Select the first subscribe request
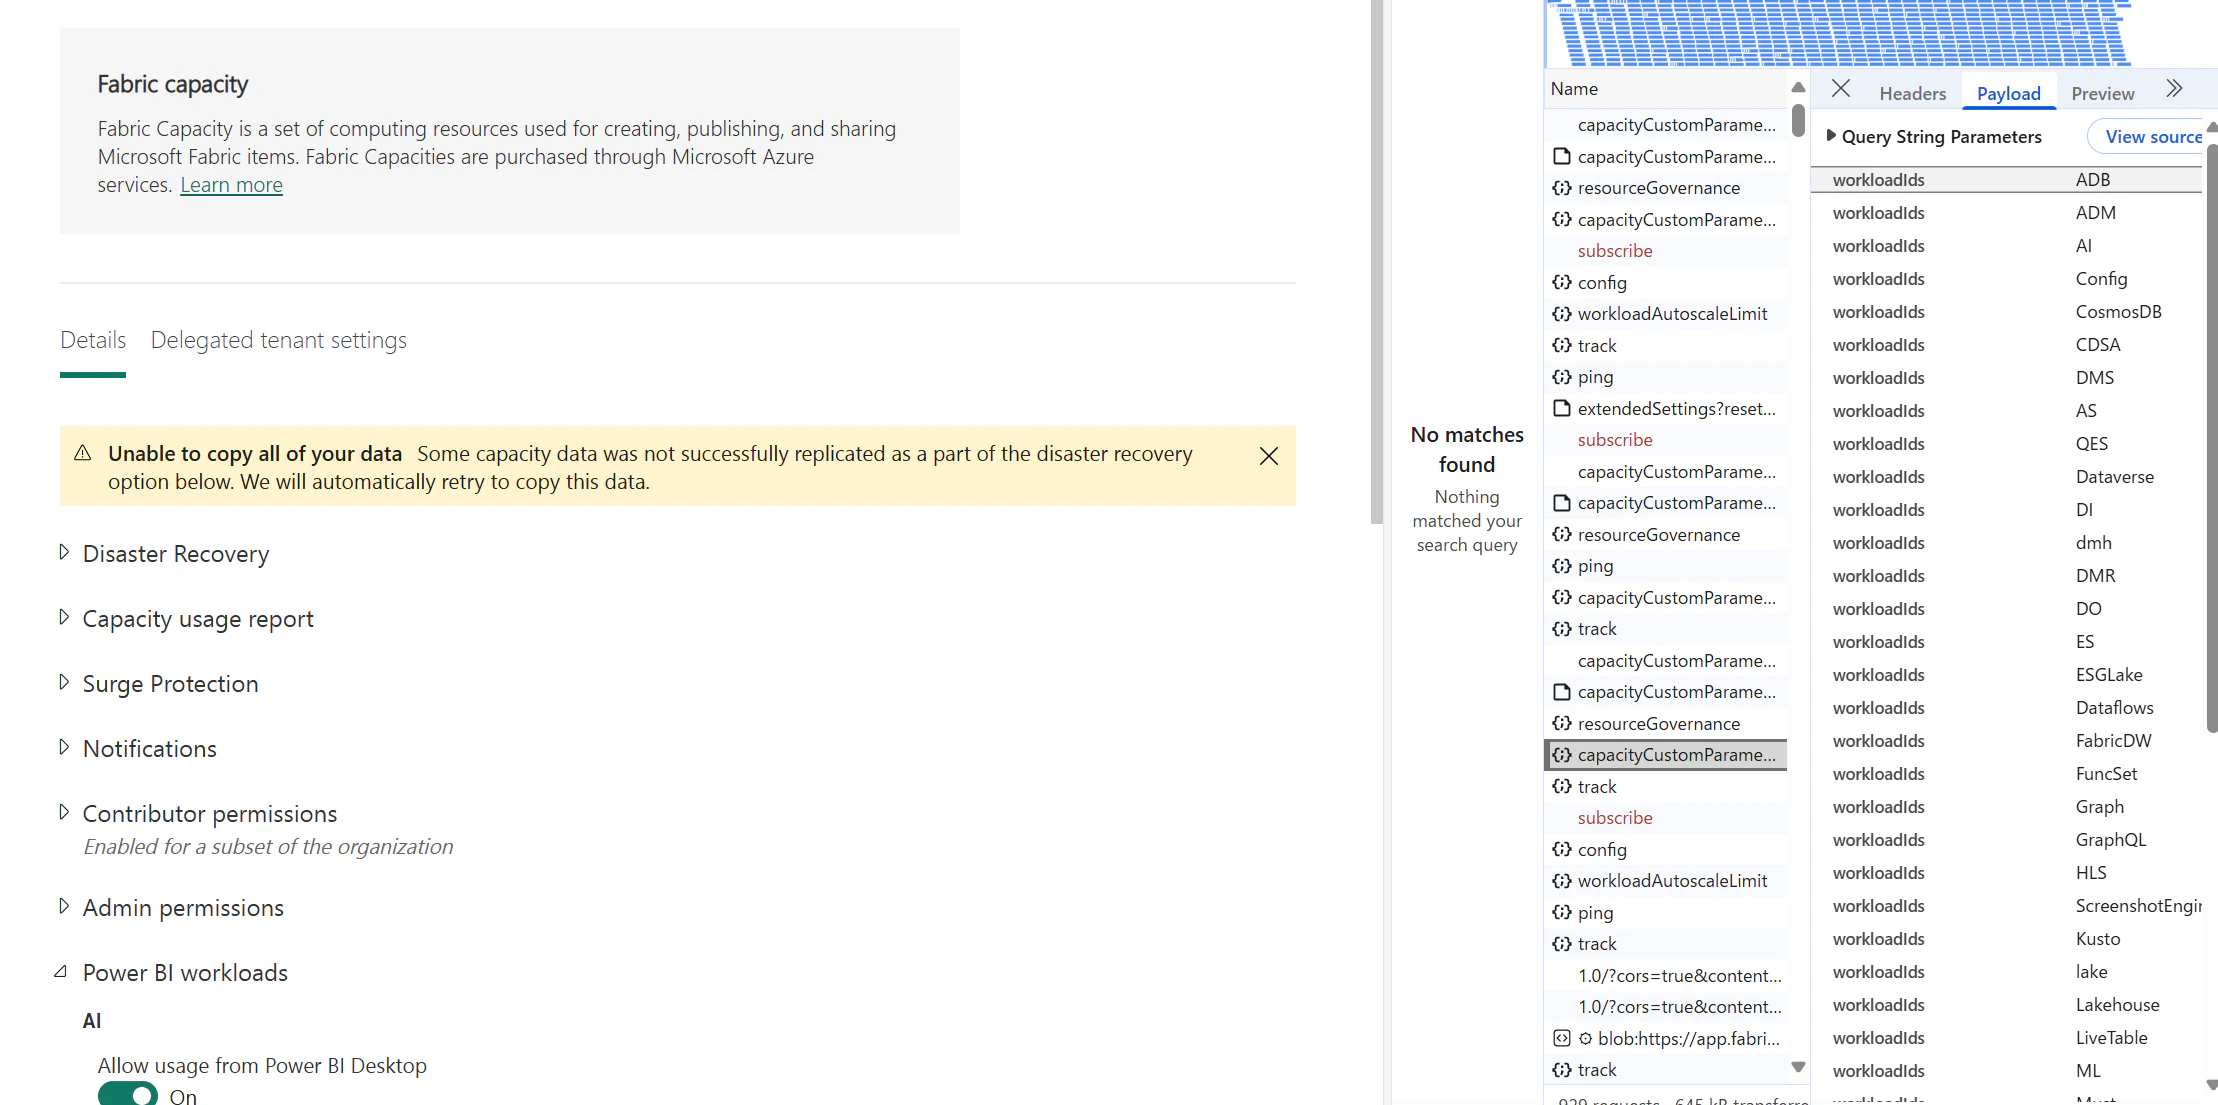Image resolution: width=2218 pixels, height=1105 pixels. 1665,251
